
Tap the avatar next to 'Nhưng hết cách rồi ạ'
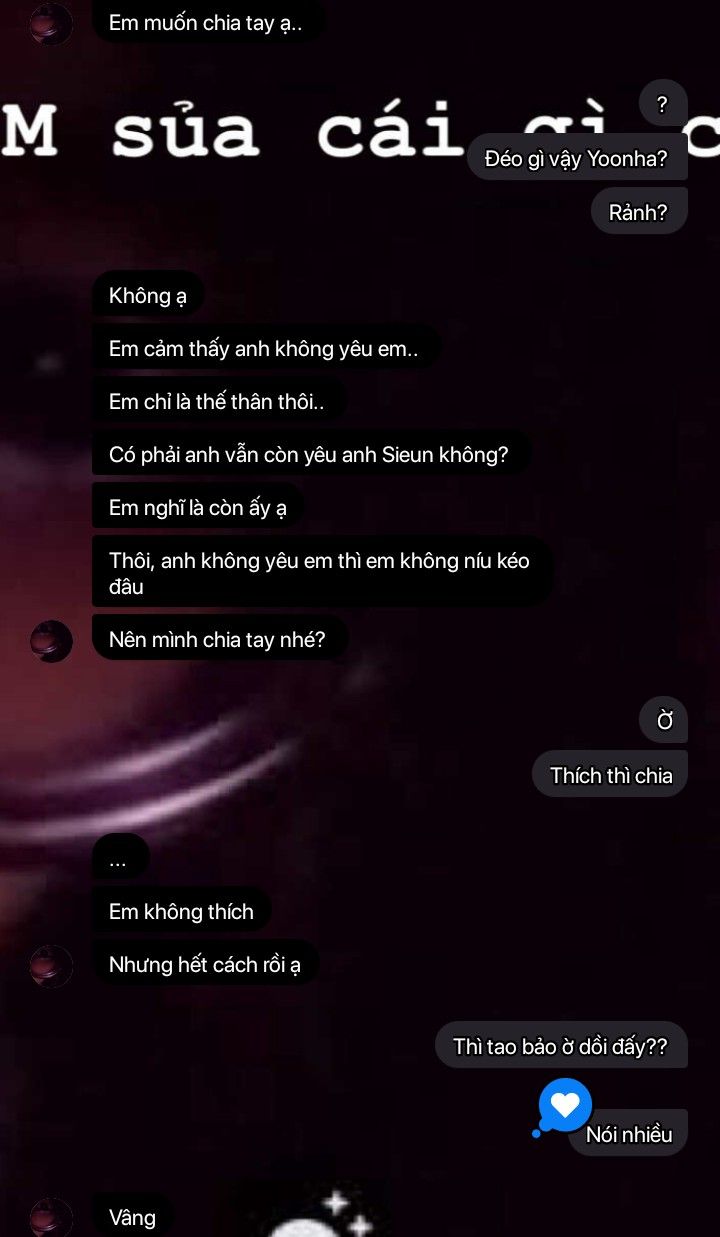click(51, 966)
